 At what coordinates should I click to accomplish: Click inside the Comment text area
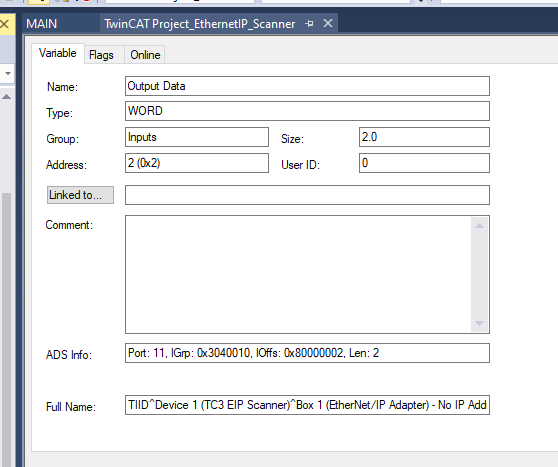298,274
